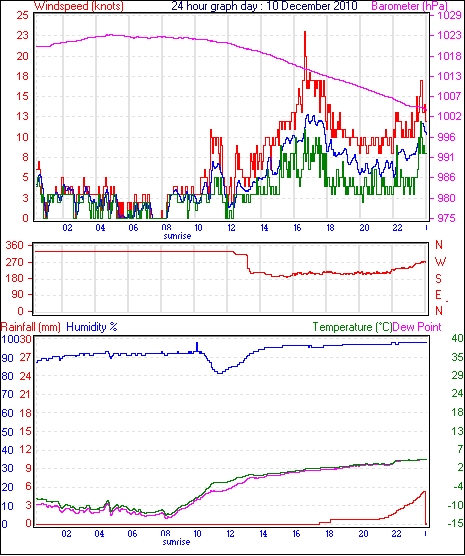Click the W compass label on the direction graph

pos(440,262)
